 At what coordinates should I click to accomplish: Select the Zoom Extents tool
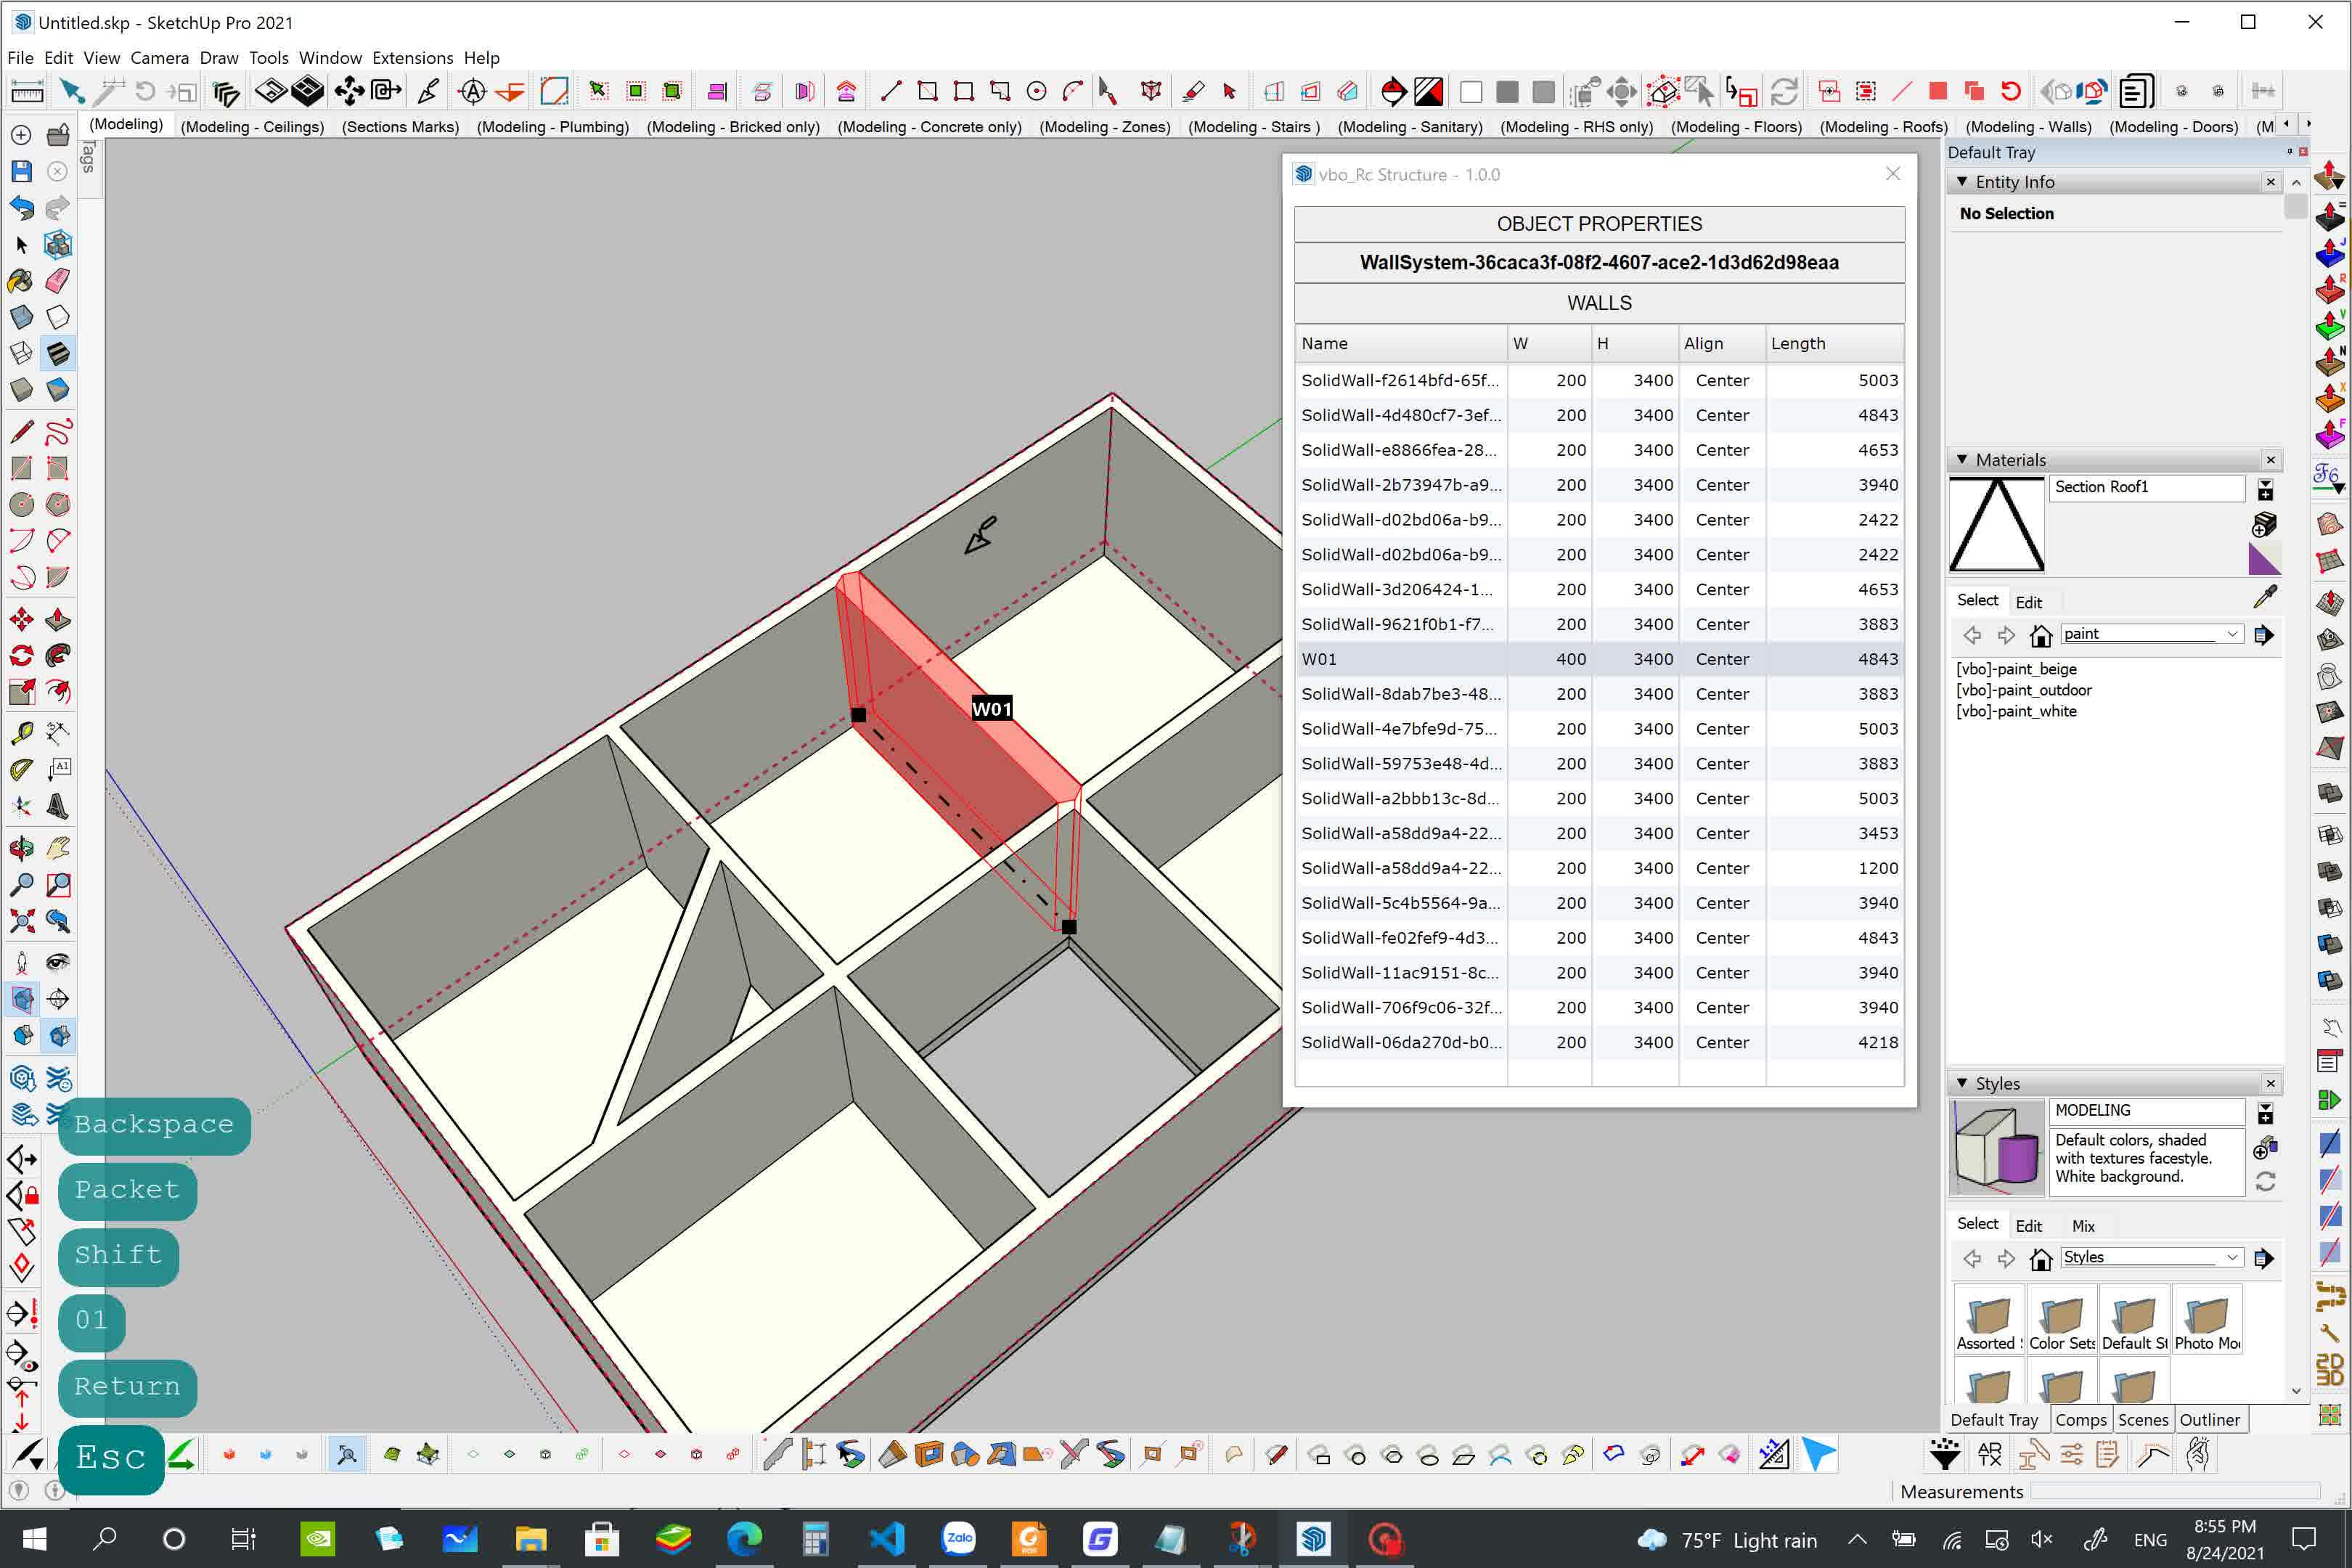(x=21, y=921)
